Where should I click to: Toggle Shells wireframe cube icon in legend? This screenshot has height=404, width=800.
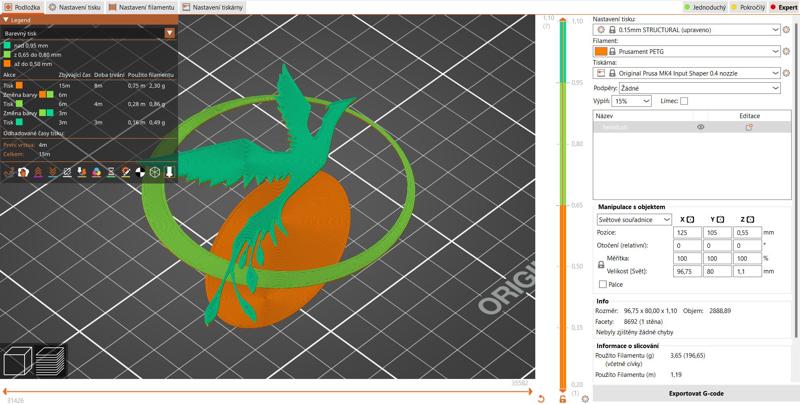(155, 172)
